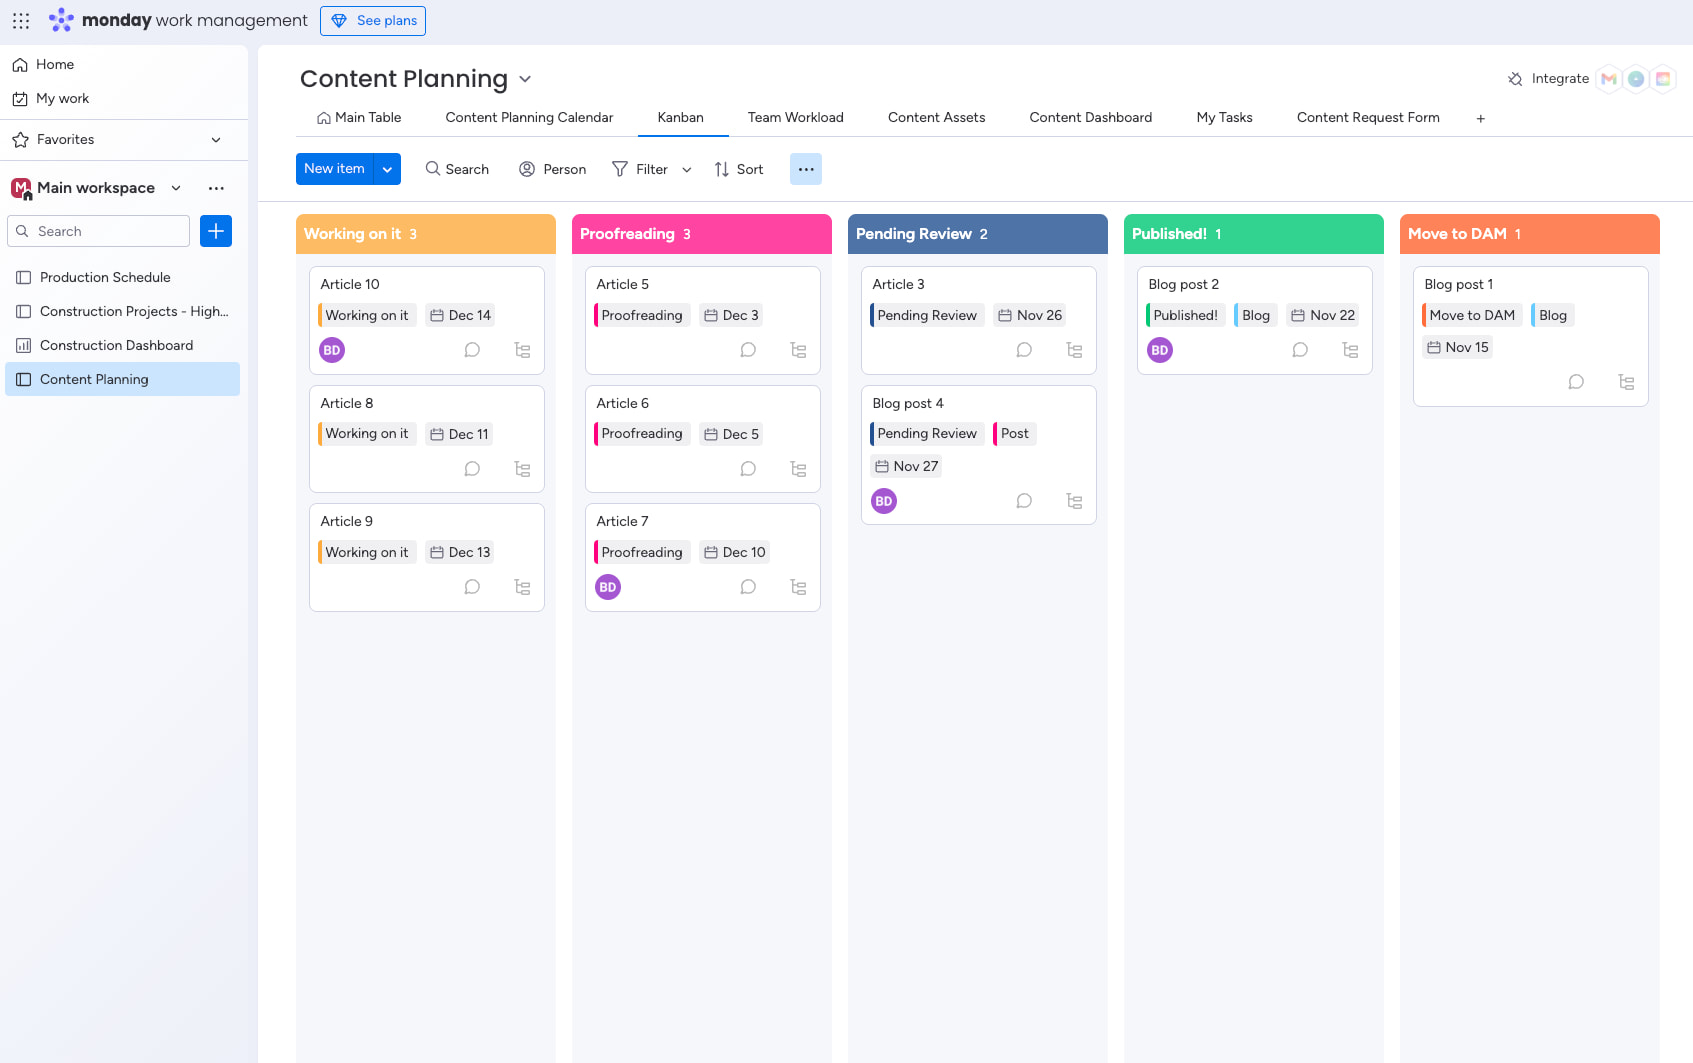
Task: Open the Gmail integration icon
Action: 1609,79
